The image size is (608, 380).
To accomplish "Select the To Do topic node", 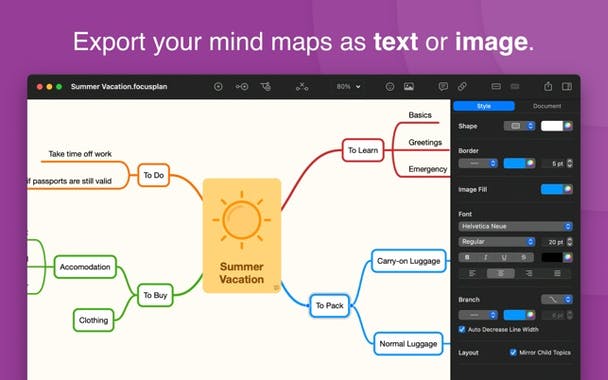I will [154, 175].
